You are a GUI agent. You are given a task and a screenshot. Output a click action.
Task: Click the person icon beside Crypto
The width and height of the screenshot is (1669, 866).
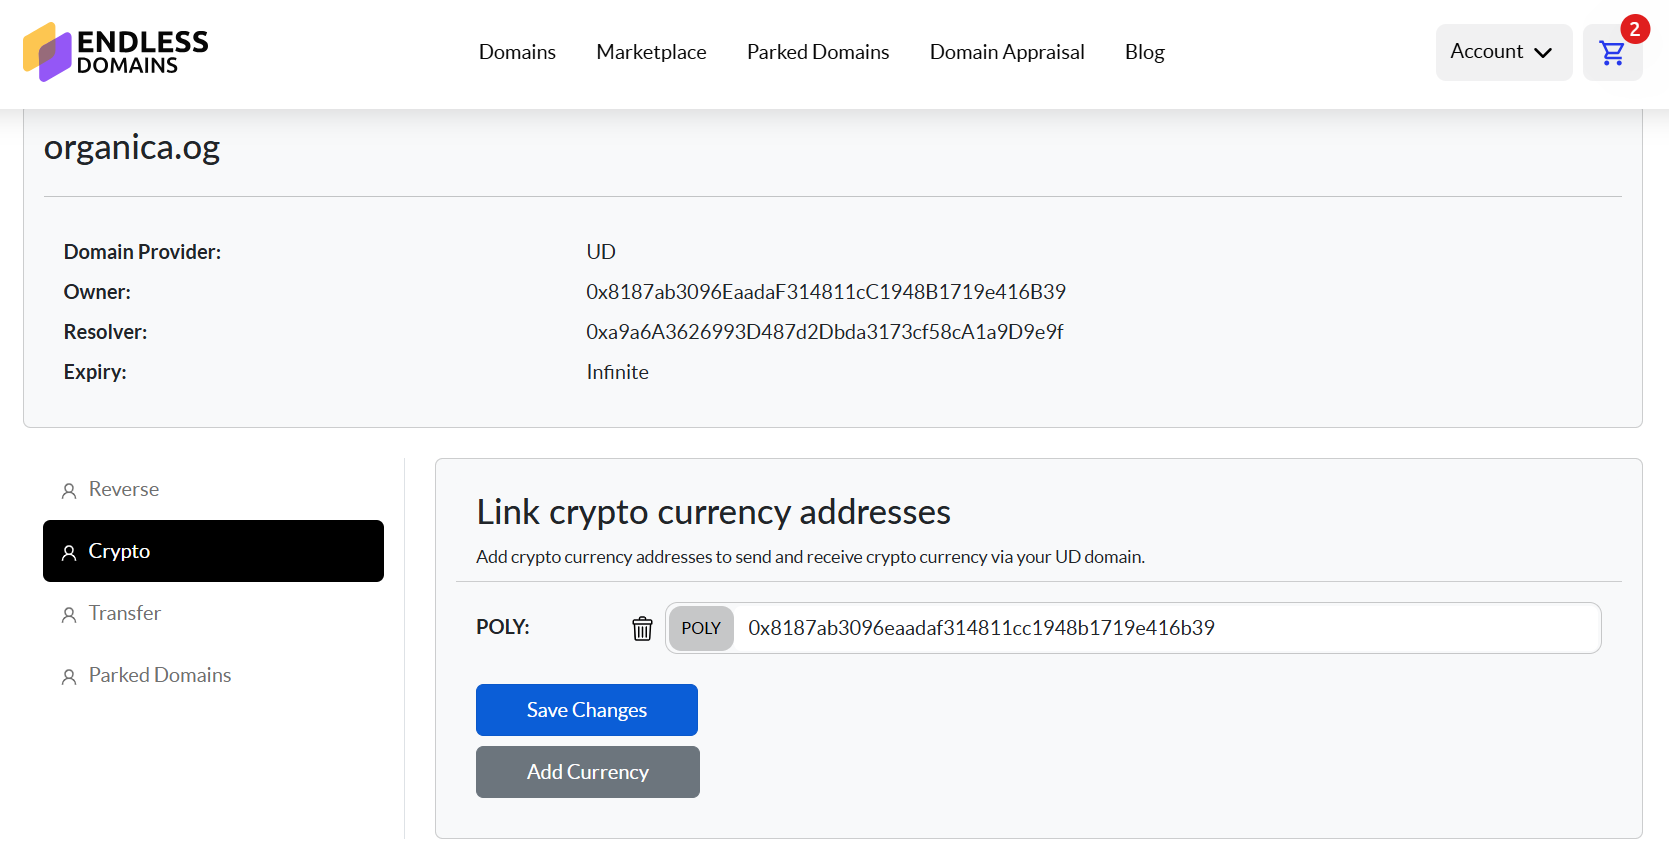point(69,552)
